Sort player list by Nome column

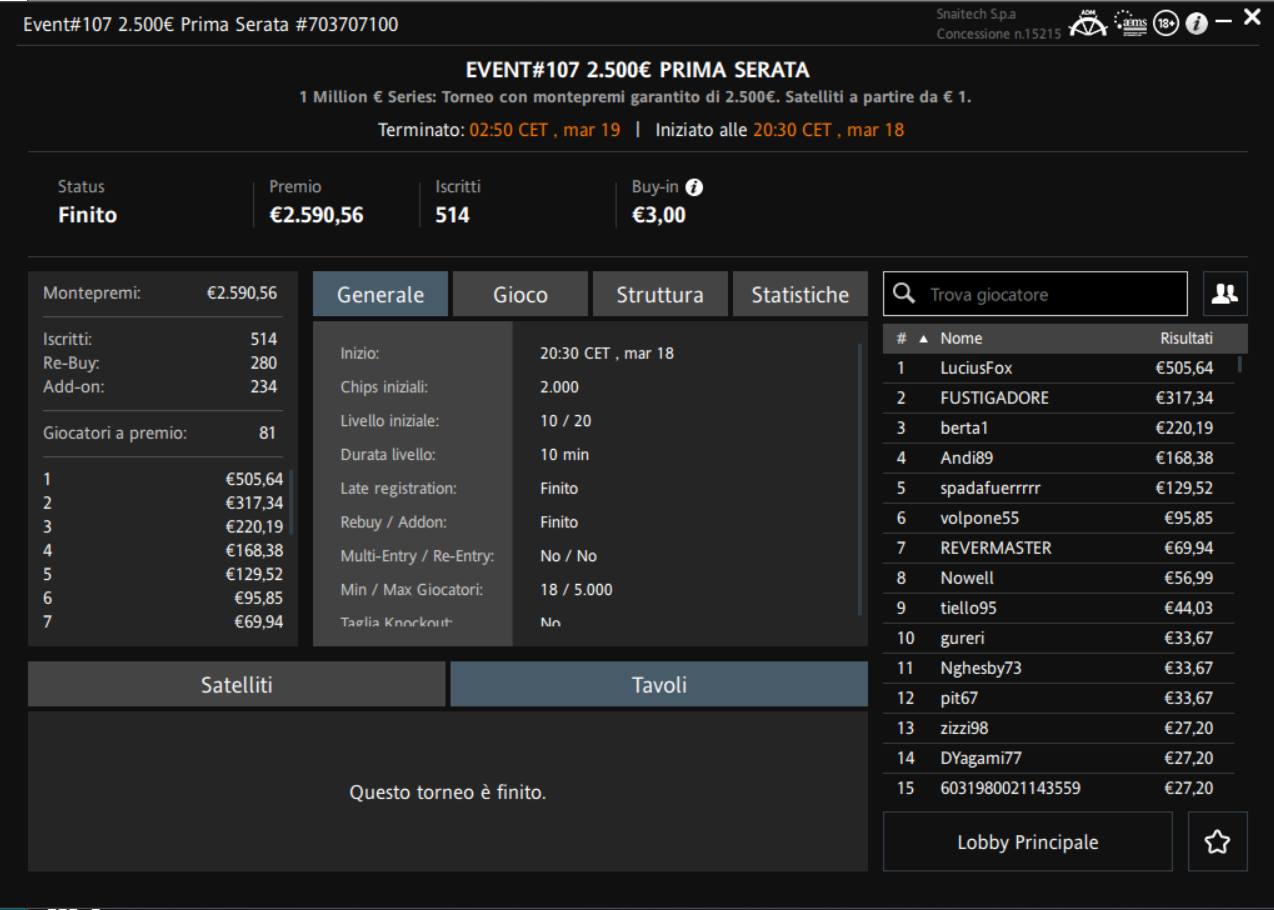pos(960,338)
